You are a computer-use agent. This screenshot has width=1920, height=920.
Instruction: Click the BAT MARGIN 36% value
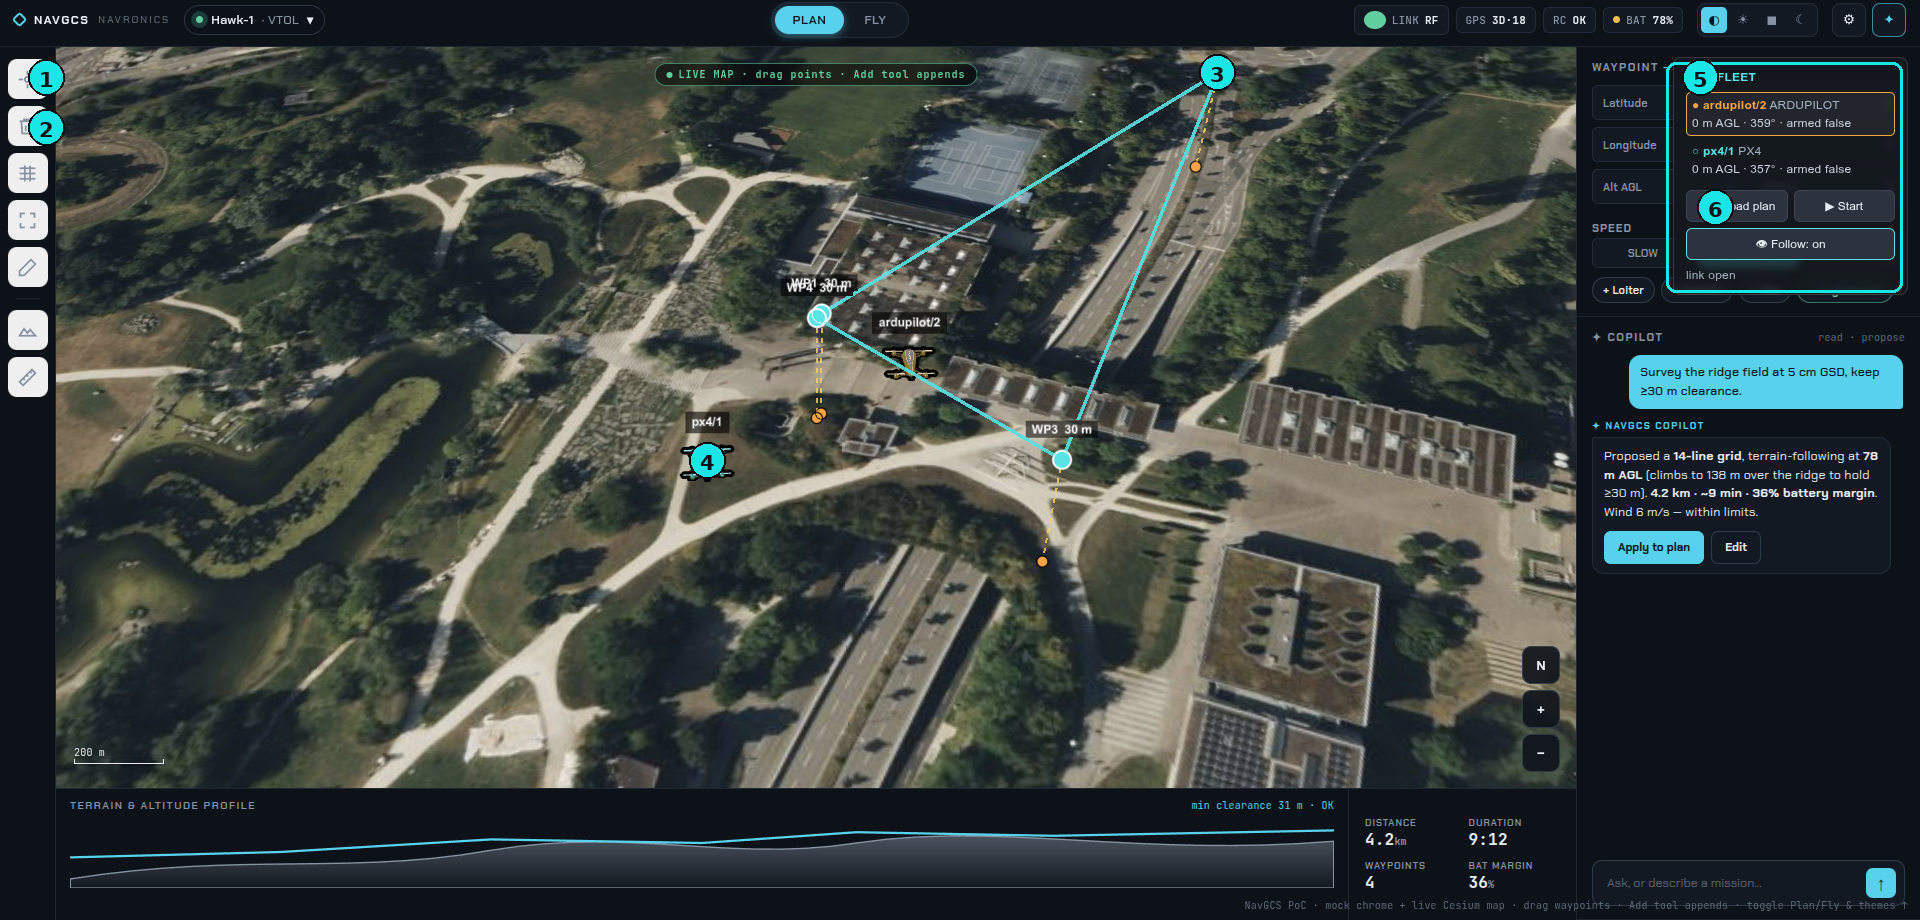tap(1481, 882)
